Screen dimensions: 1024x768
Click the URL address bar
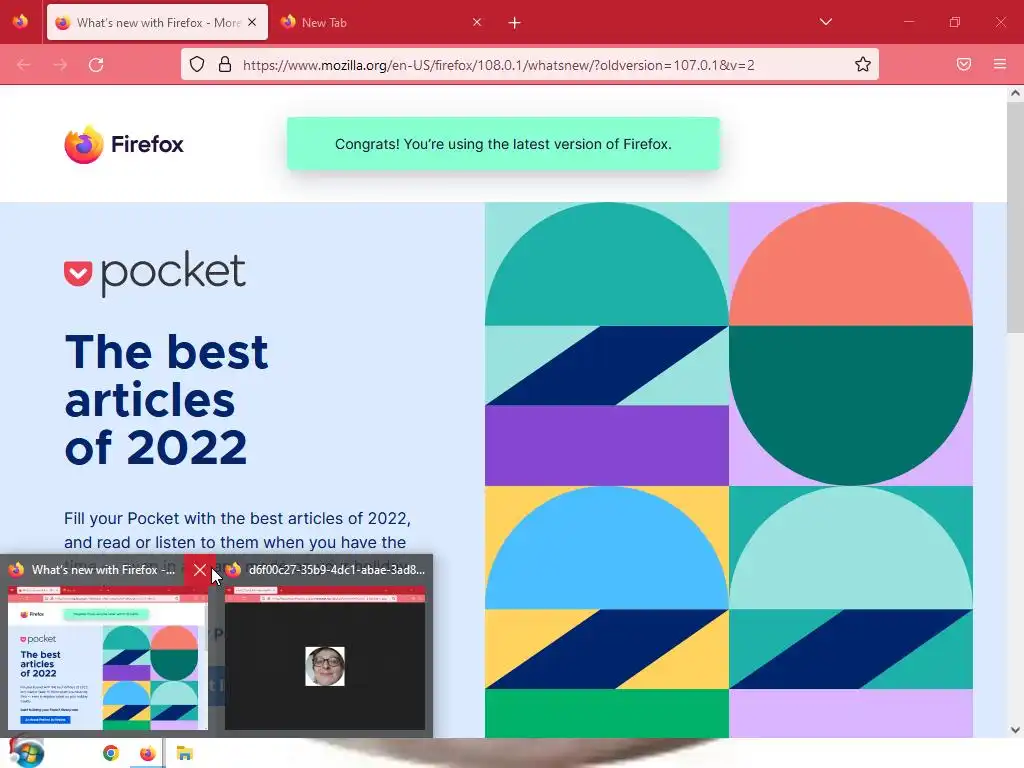tap(529, 65)
